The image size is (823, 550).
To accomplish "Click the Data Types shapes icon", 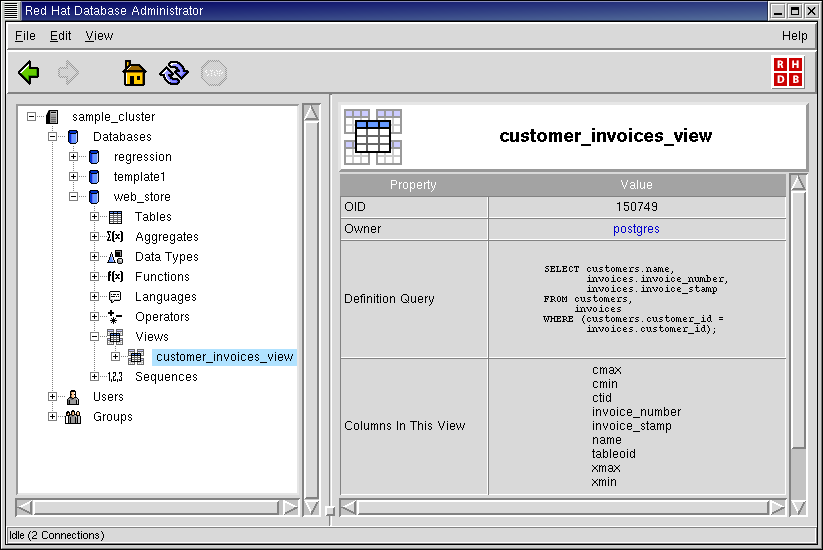I will click(115, 257).
